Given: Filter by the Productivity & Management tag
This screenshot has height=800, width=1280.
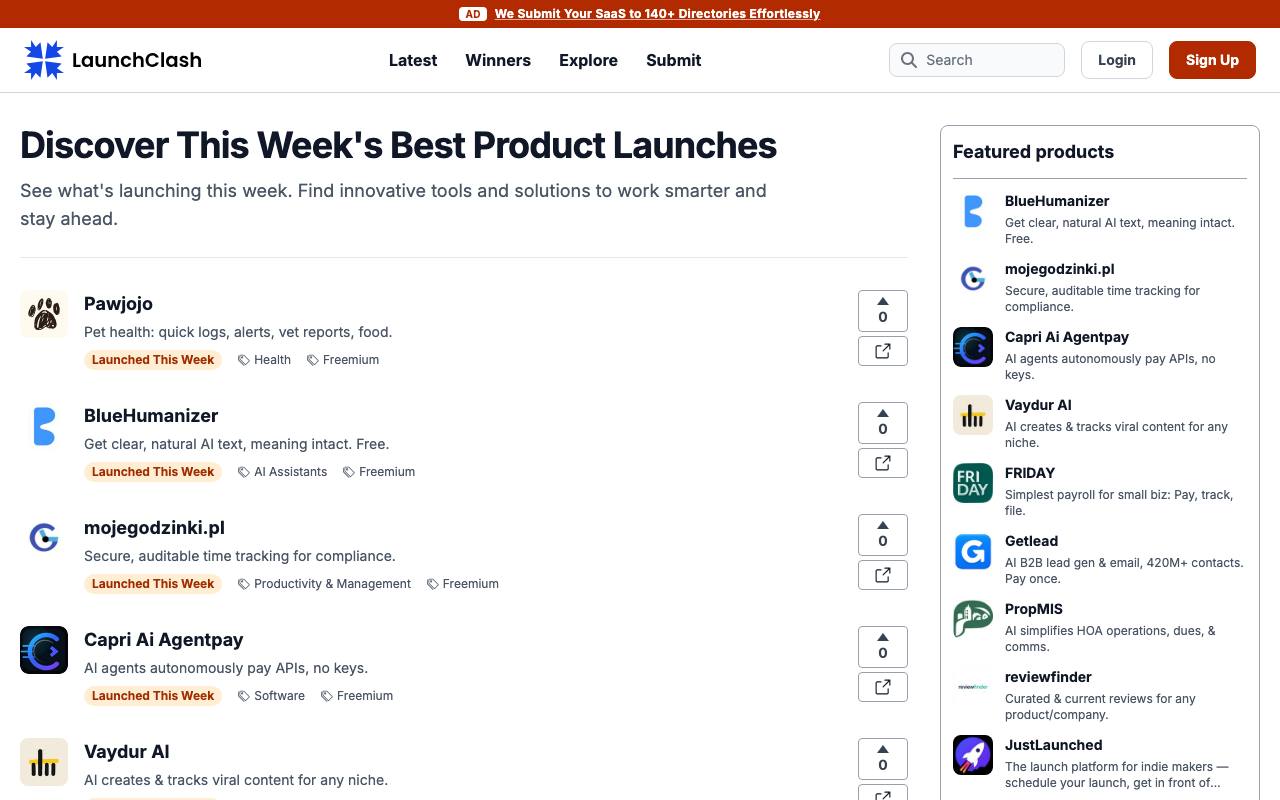Looking at the screenshot, I should point(324,584).
